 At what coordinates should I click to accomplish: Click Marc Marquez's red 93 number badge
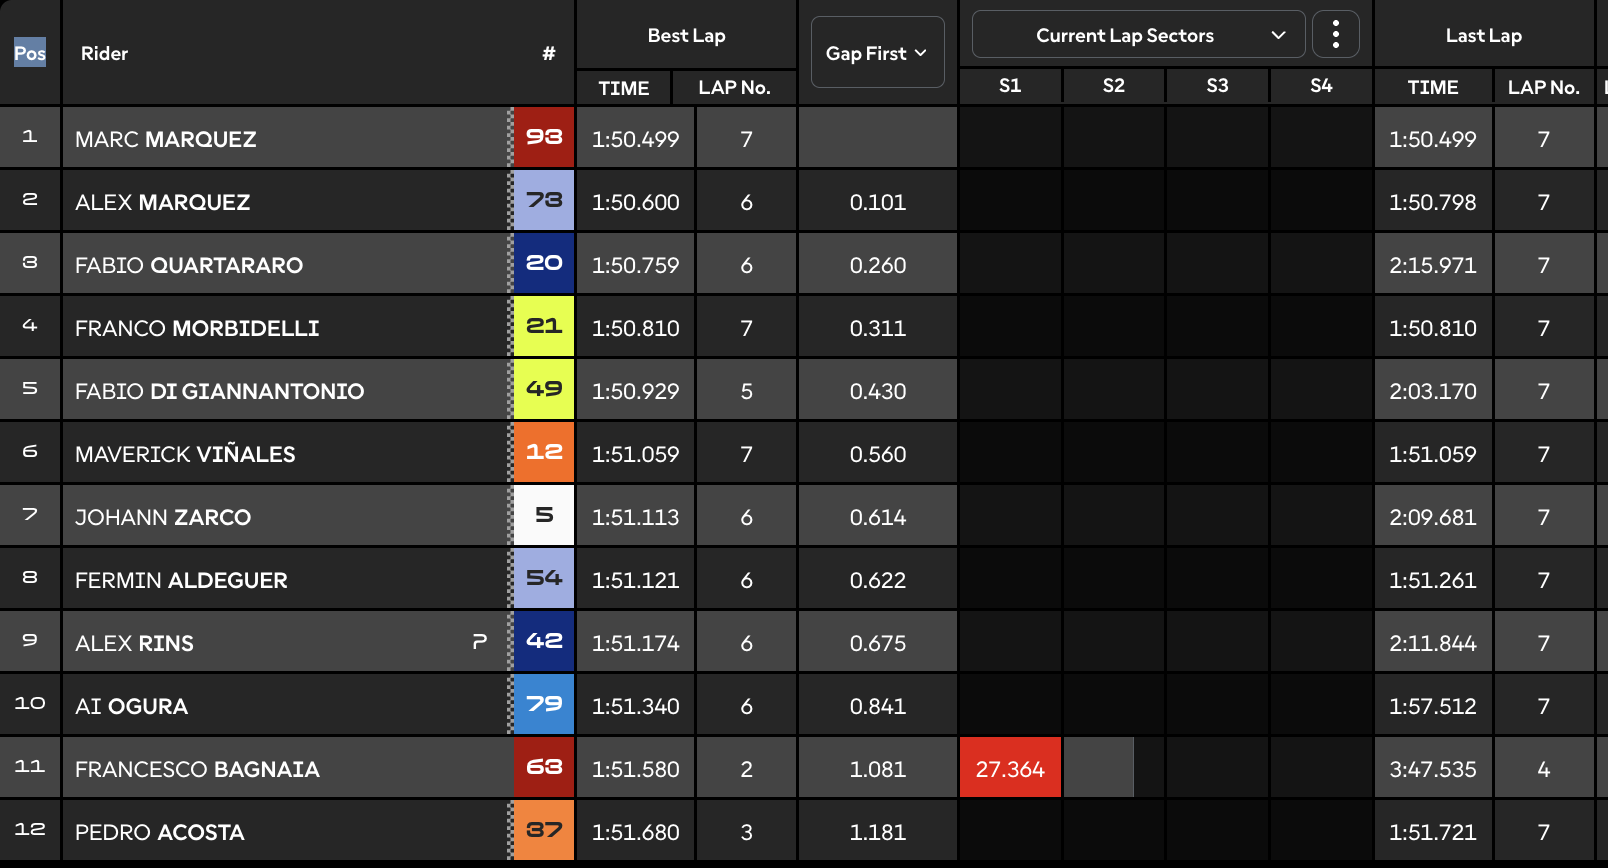pos(544,137)
